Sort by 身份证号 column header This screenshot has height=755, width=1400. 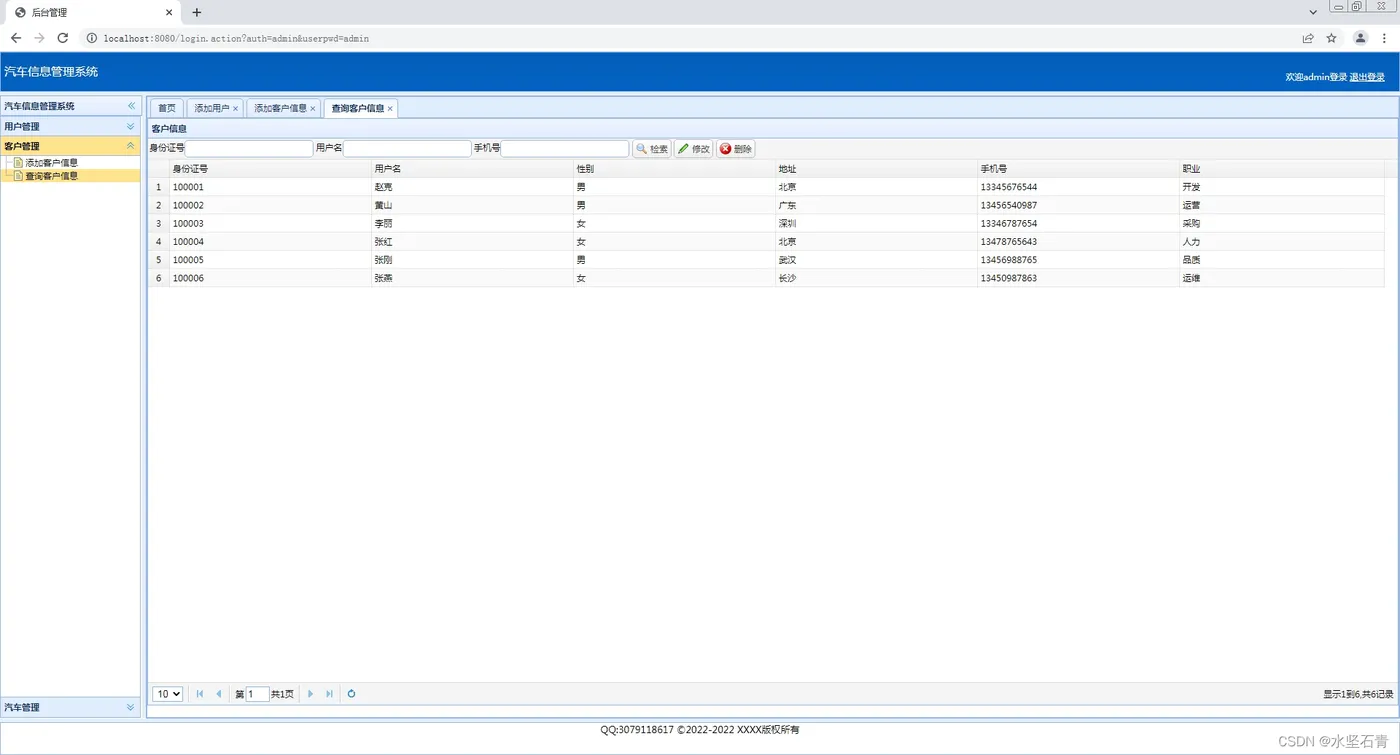coord(270,169)
